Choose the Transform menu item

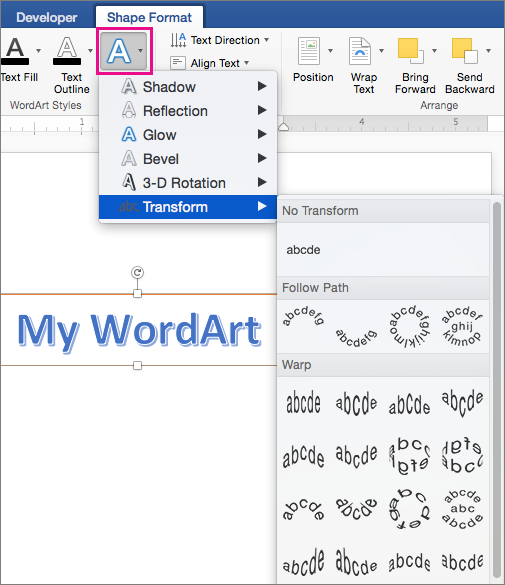point(188,207)
